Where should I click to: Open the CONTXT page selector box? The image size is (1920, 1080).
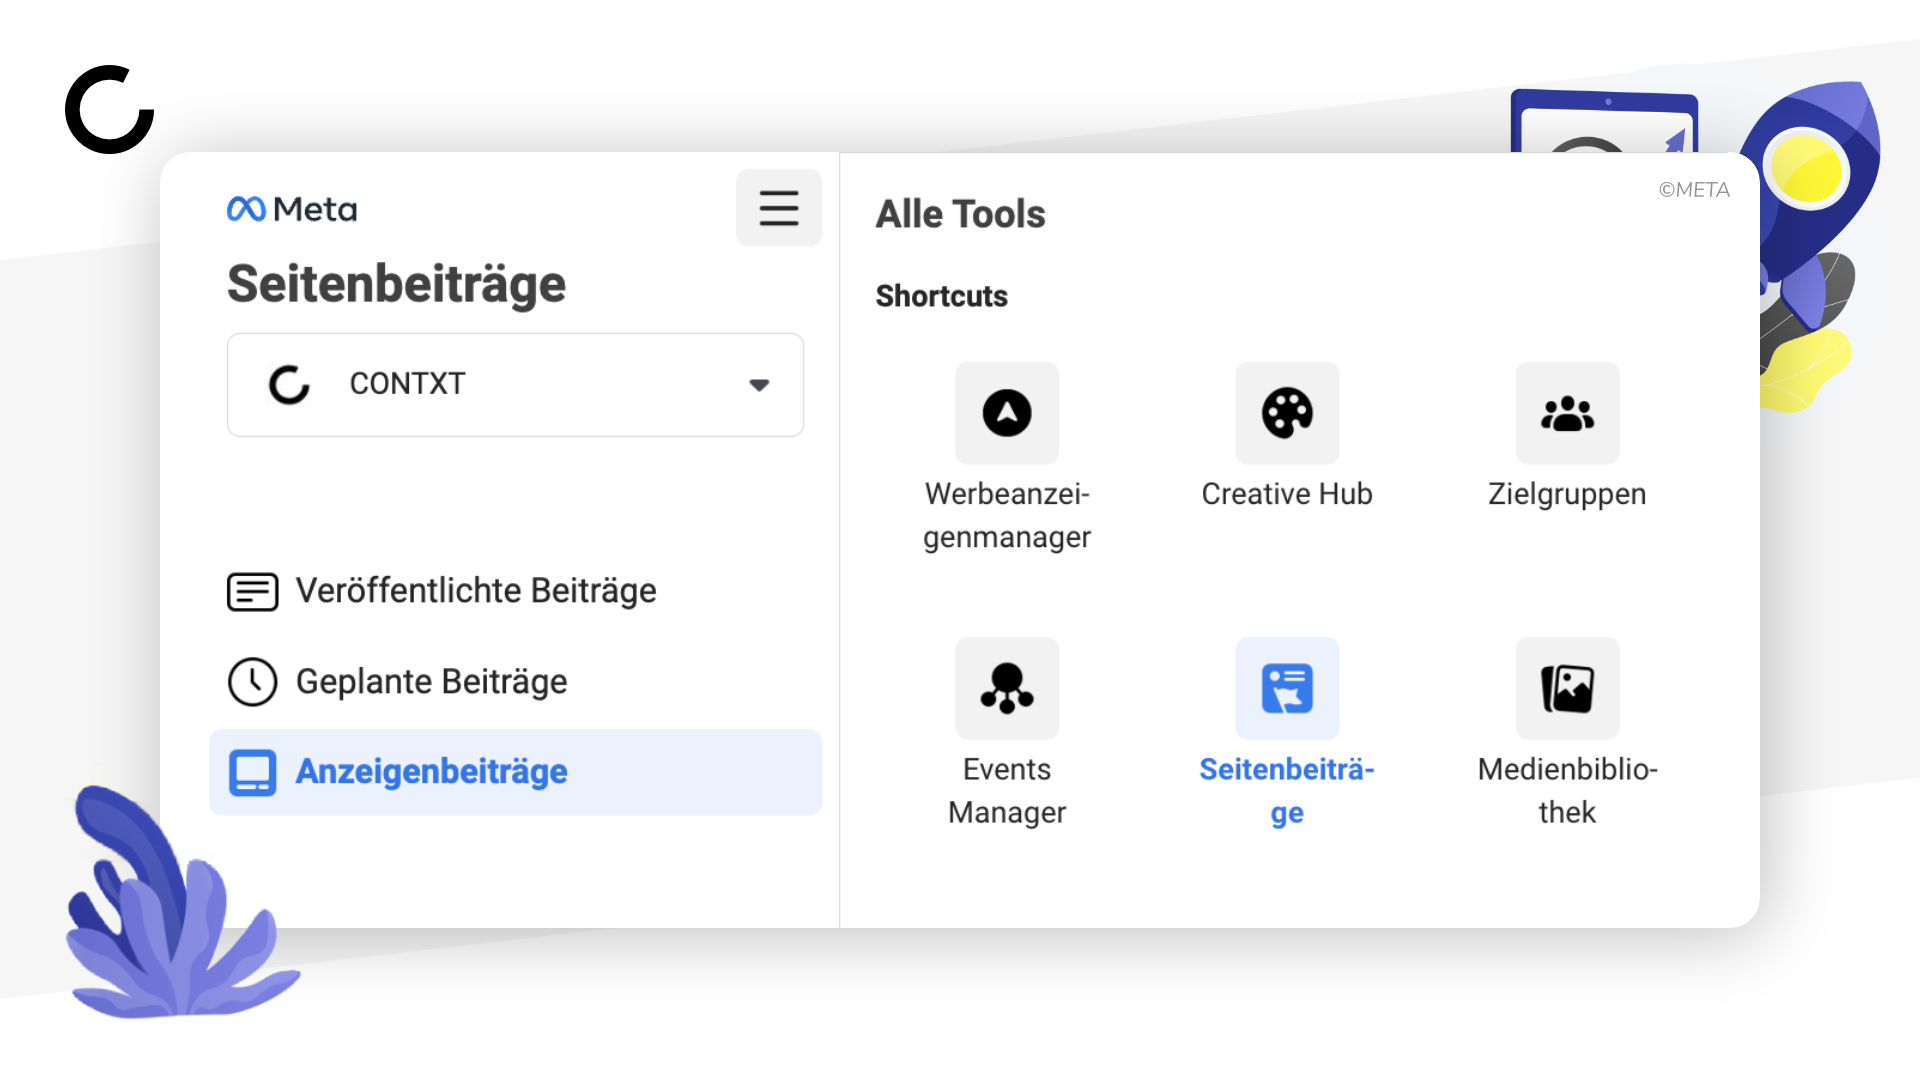point(515,385)
